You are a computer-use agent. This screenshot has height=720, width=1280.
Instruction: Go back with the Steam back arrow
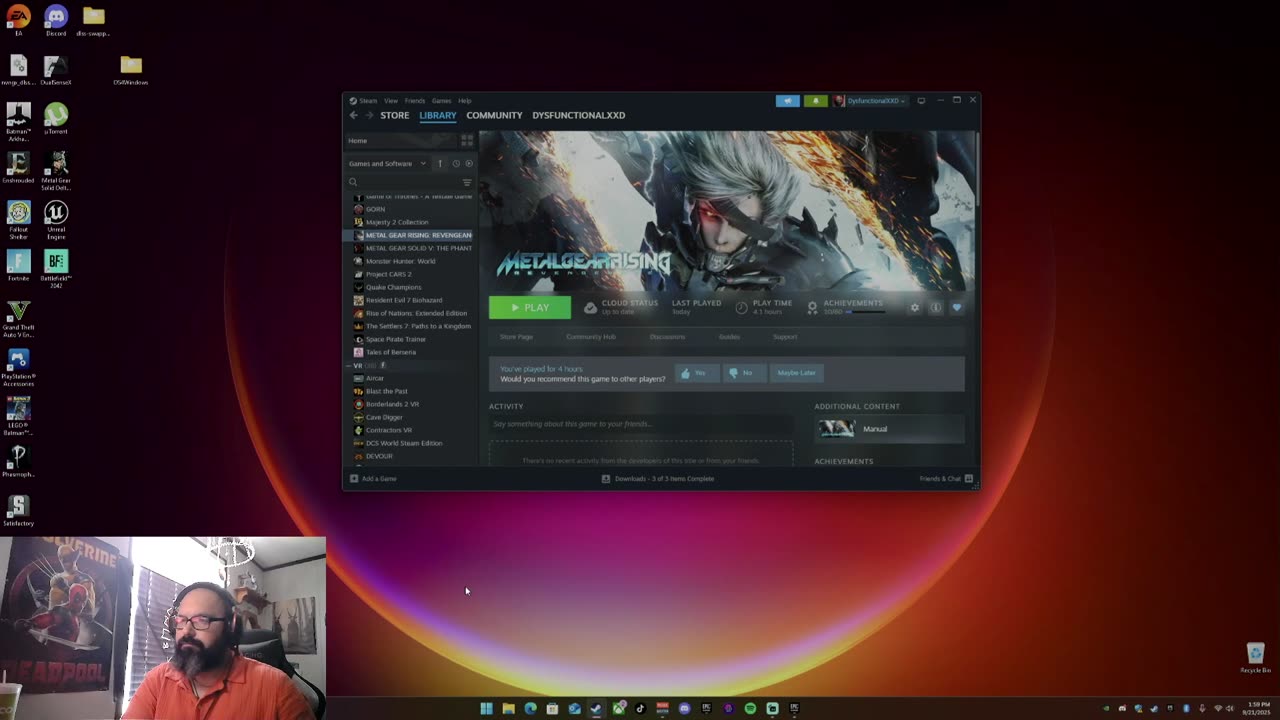353,115
